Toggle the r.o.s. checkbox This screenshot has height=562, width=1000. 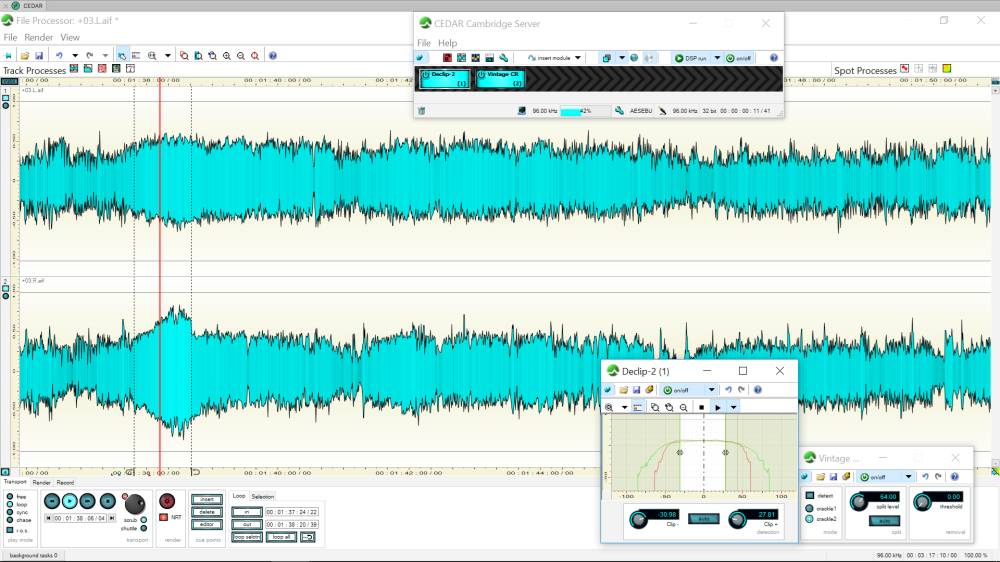[10, 530]
